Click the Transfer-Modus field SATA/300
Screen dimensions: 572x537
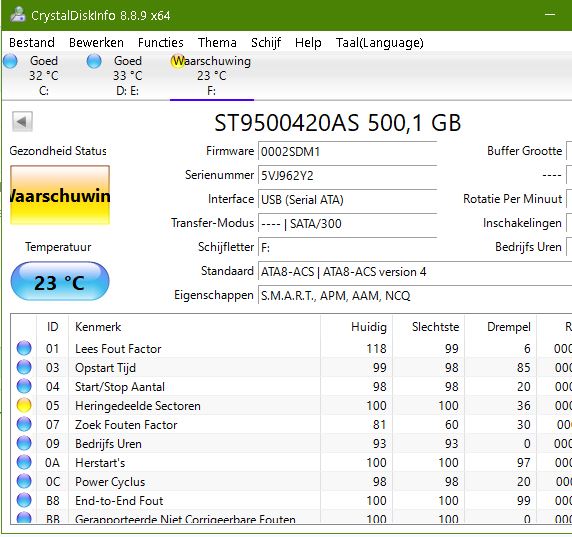point(347,223)
